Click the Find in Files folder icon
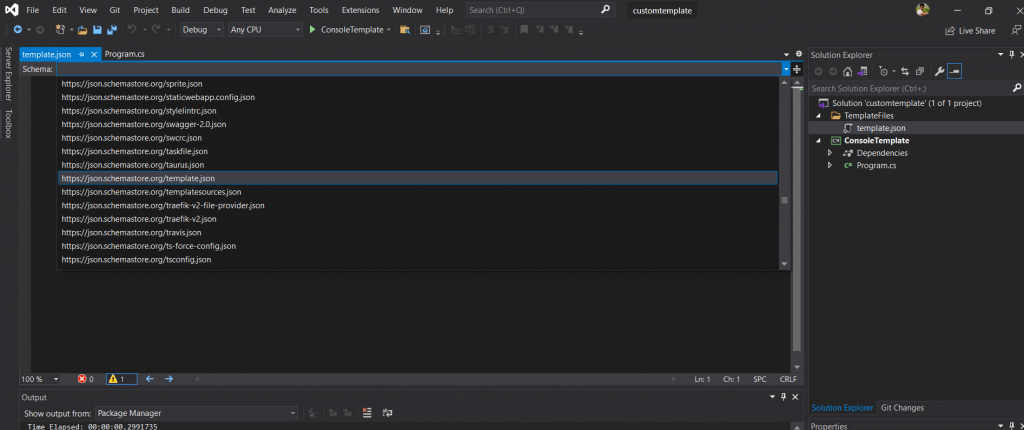1024x430 pixels. click(405, 29)
